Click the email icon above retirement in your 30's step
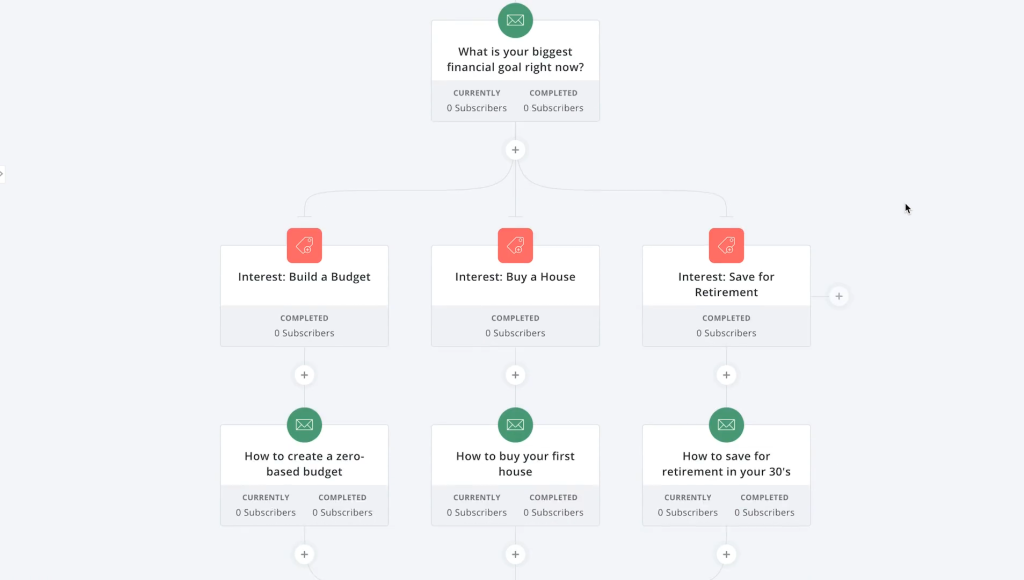 coord(726,424)
